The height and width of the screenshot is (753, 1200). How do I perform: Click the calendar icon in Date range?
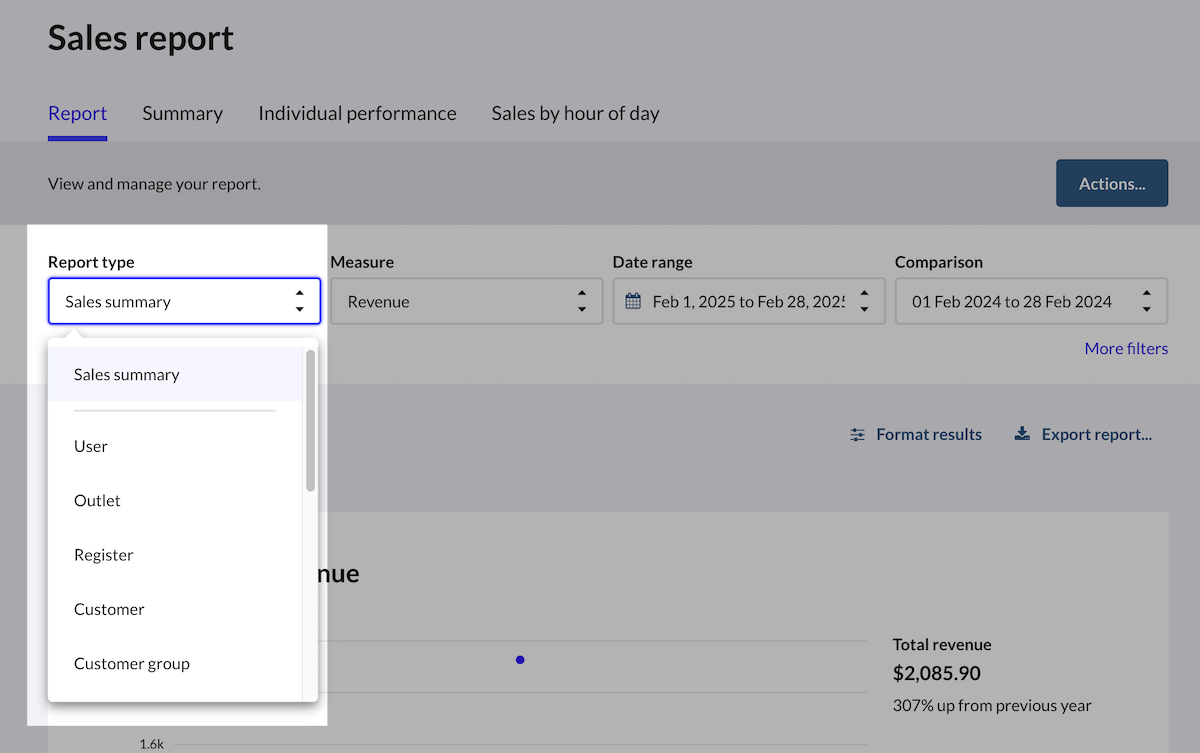coord(632,302)
